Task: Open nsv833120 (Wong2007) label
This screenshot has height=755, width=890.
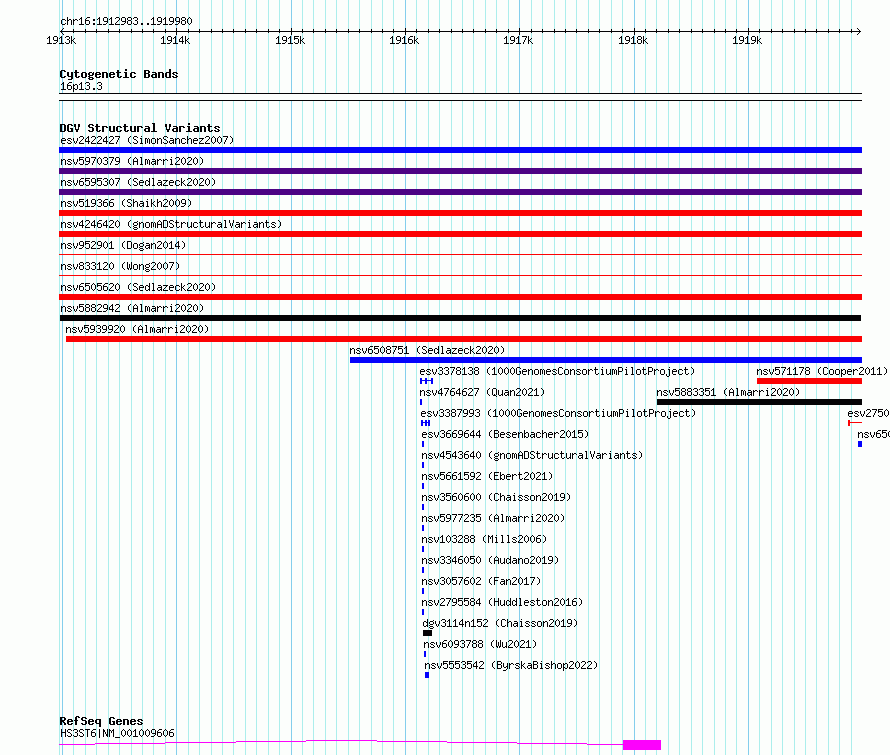Action: (120, 266)
